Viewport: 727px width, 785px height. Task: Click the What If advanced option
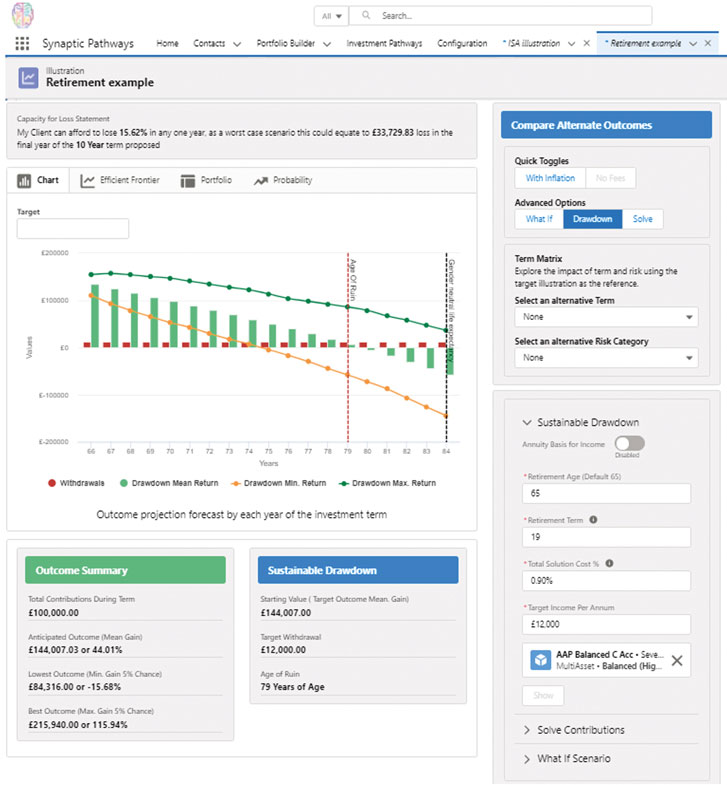pyautogui.click(x=539, y=219)
